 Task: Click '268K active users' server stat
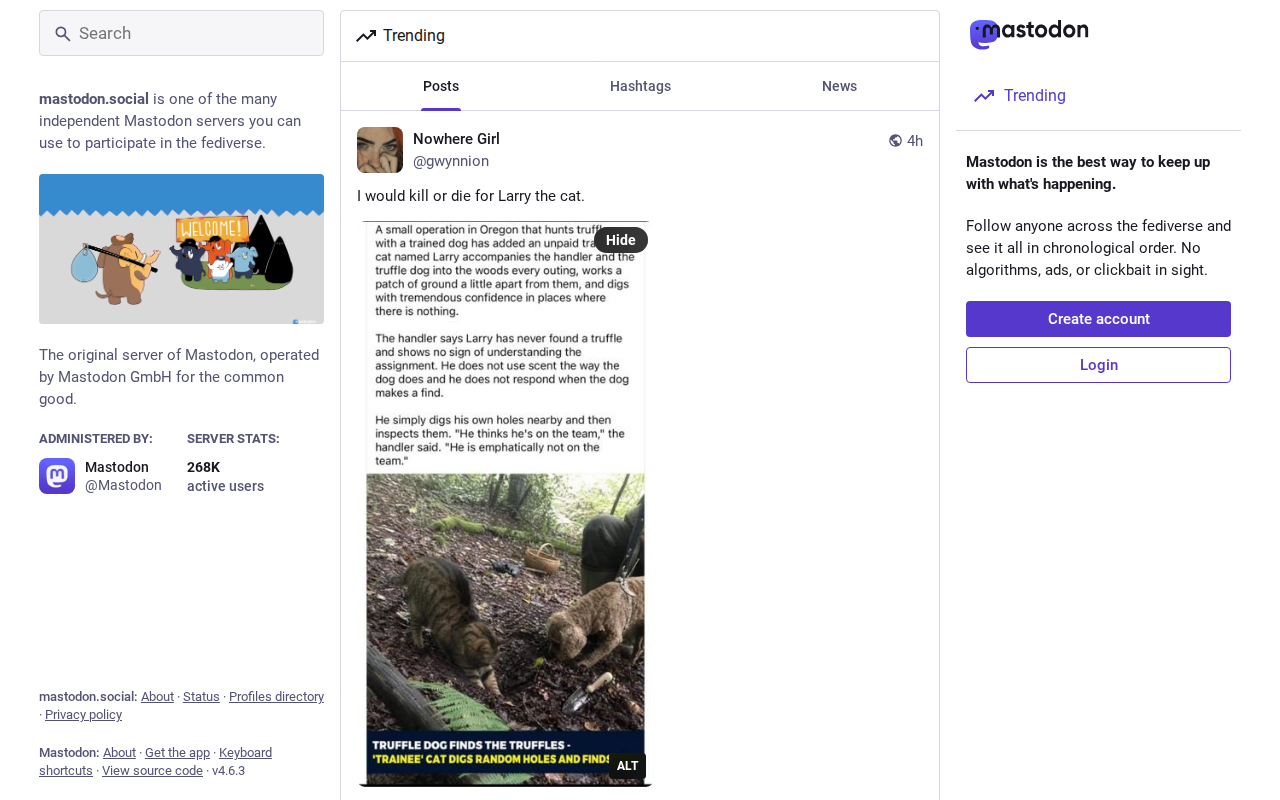[x=225, y=476]
